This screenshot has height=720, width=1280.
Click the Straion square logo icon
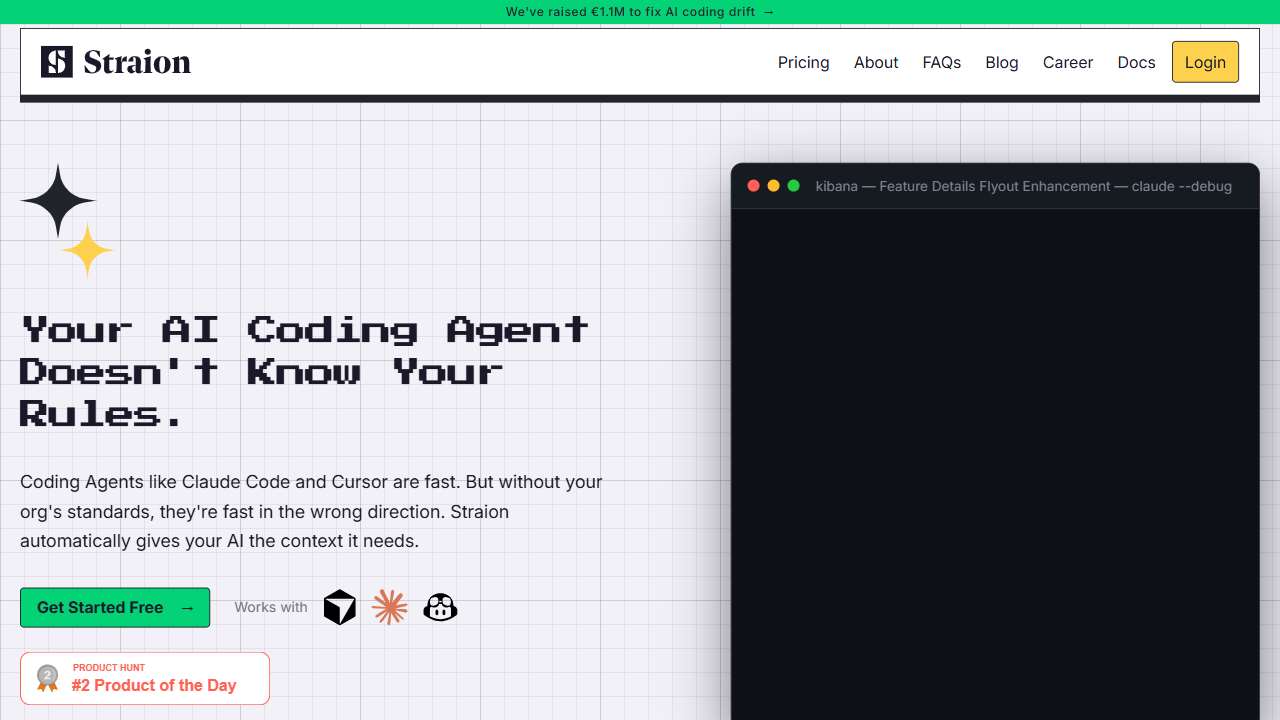pos(57,62)
